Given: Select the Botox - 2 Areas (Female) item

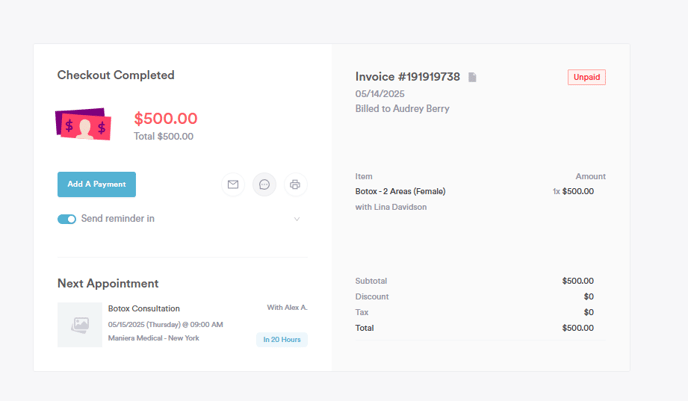Looking at the screenshot, I should (400, 191).
